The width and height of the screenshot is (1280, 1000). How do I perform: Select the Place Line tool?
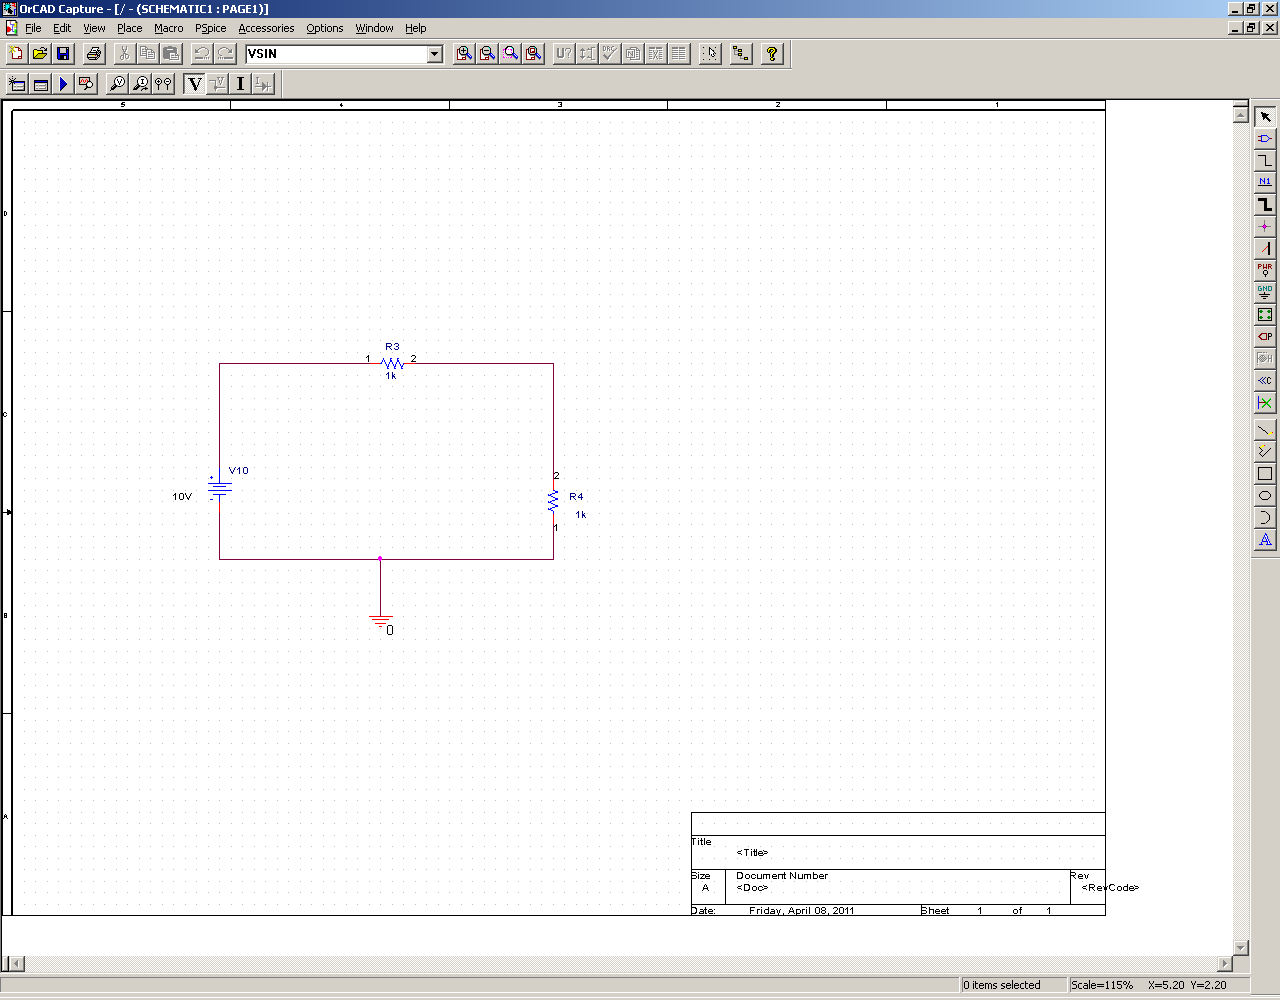click(1265, 430)
